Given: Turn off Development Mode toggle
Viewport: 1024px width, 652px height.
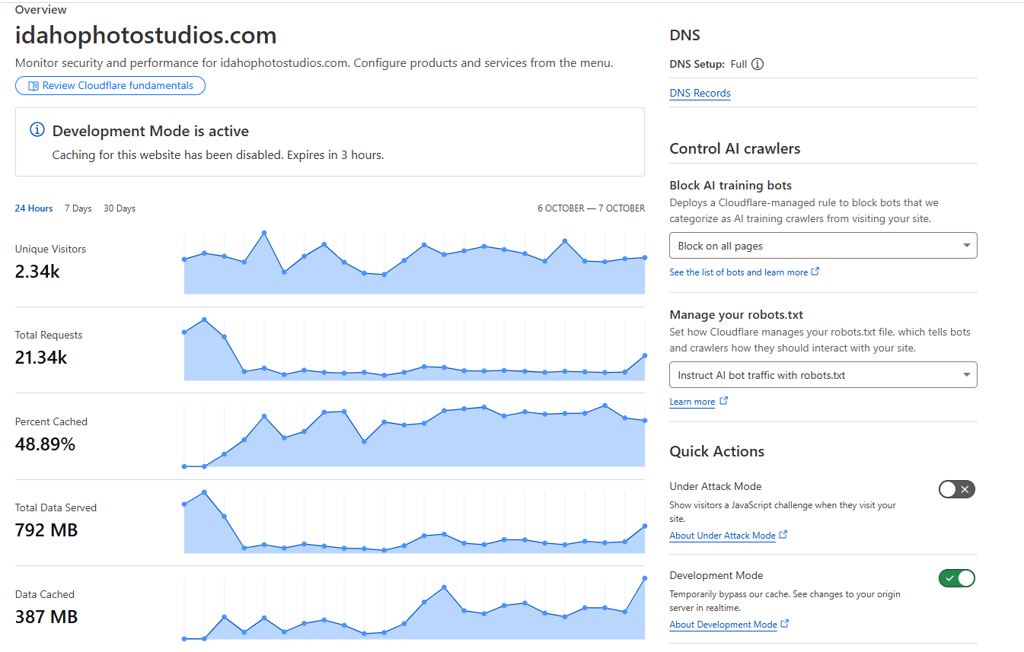Looking at the screenshot, I should [957, 578].
